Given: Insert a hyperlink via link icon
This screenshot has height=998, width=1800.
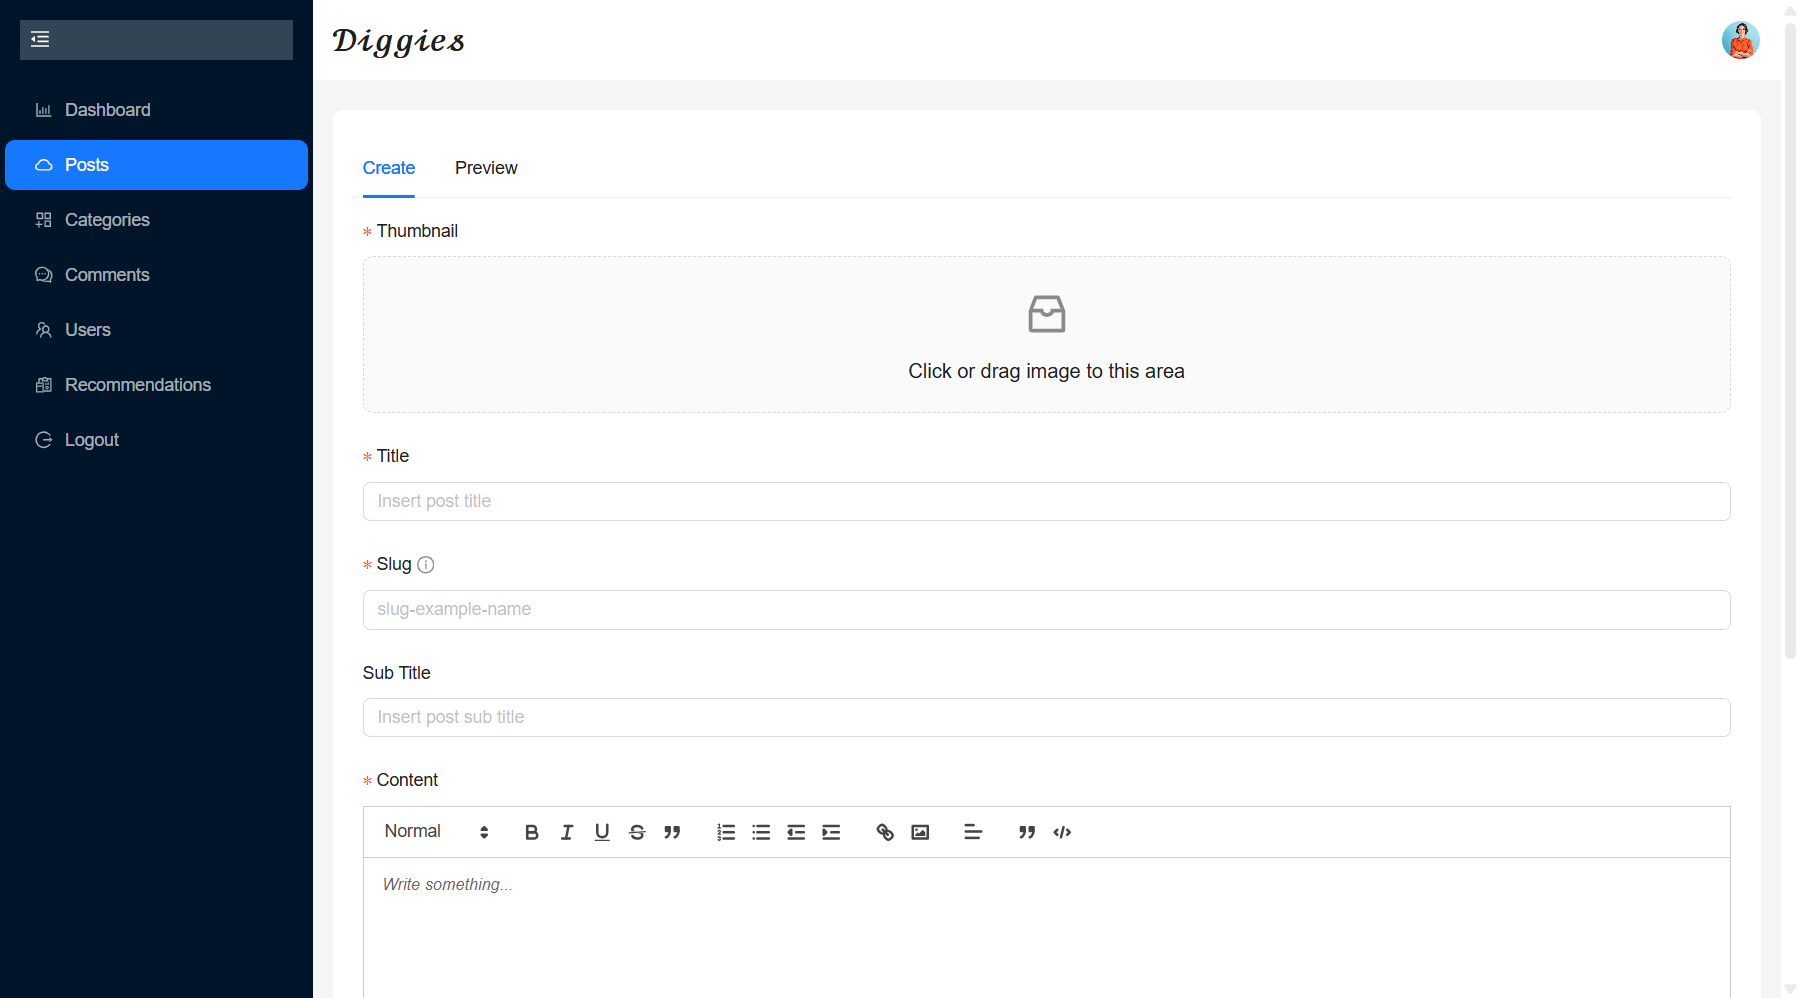Looking at the screenshot, I should [x=885, y=832].
